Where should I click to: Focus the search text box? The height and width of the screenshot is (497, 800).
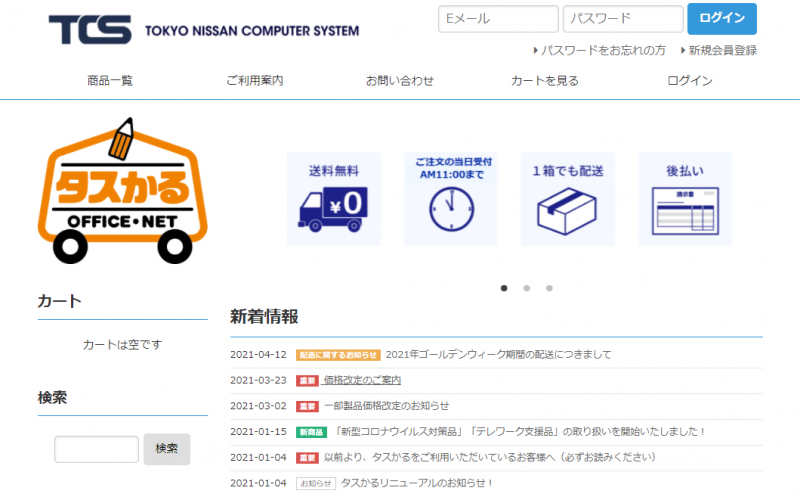click(96, 449)
